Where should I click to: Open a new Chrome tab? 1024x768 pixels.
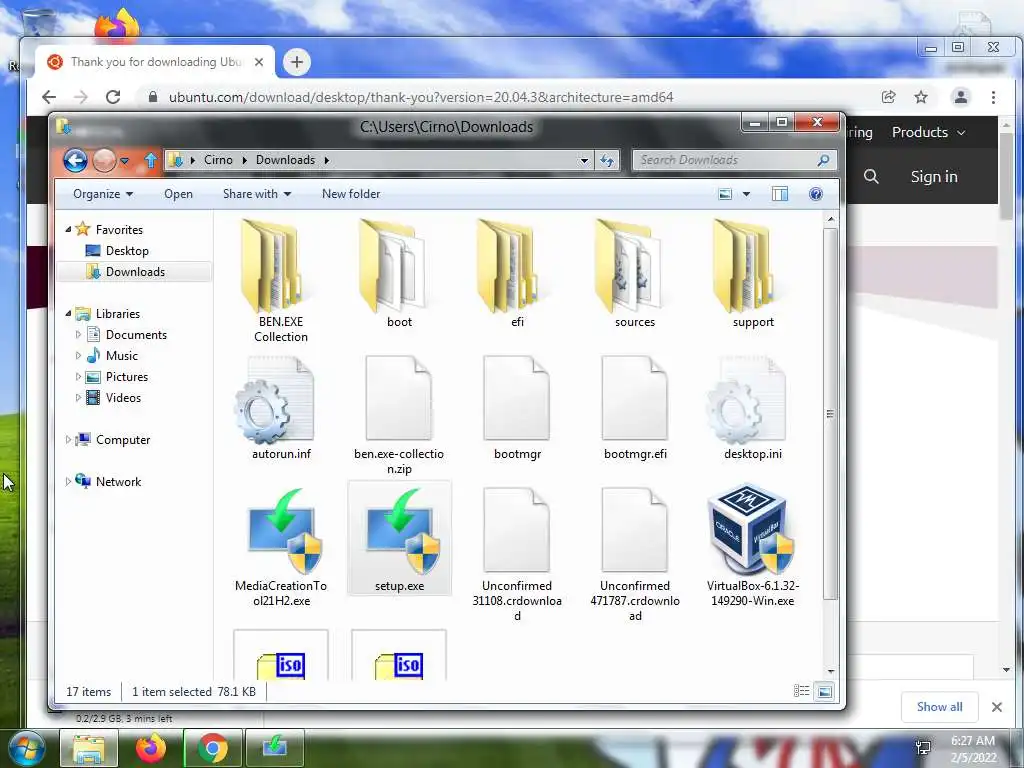coord(296,62)
